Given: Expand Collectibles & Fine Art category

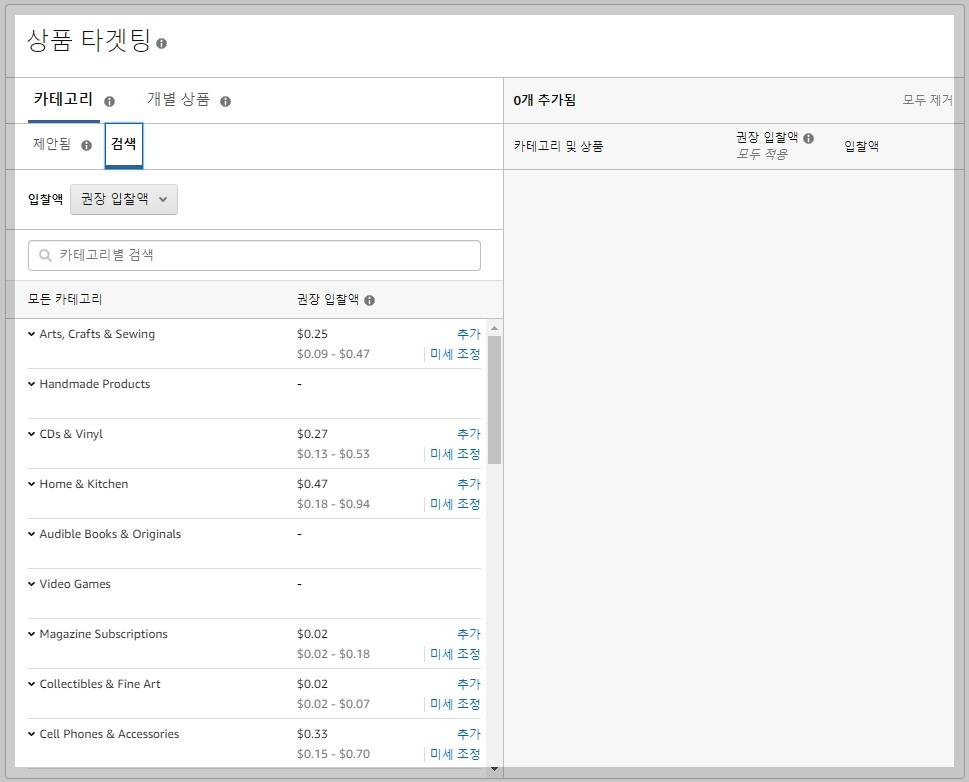Looking at the screenshot, I should (32, 684).
